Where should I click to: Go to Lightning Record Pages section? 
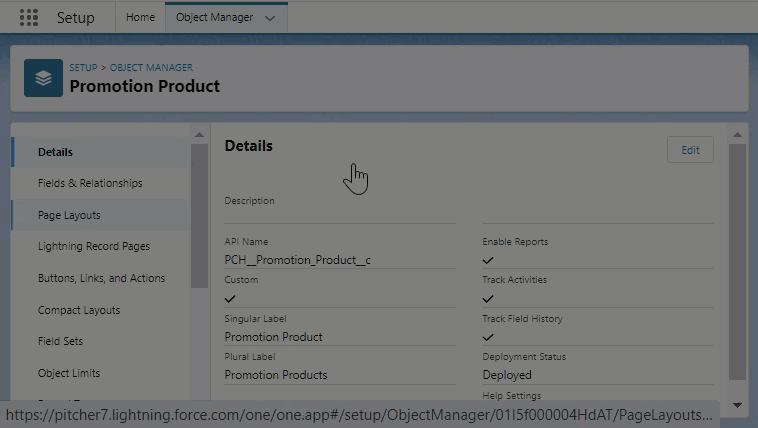(94, 246)
